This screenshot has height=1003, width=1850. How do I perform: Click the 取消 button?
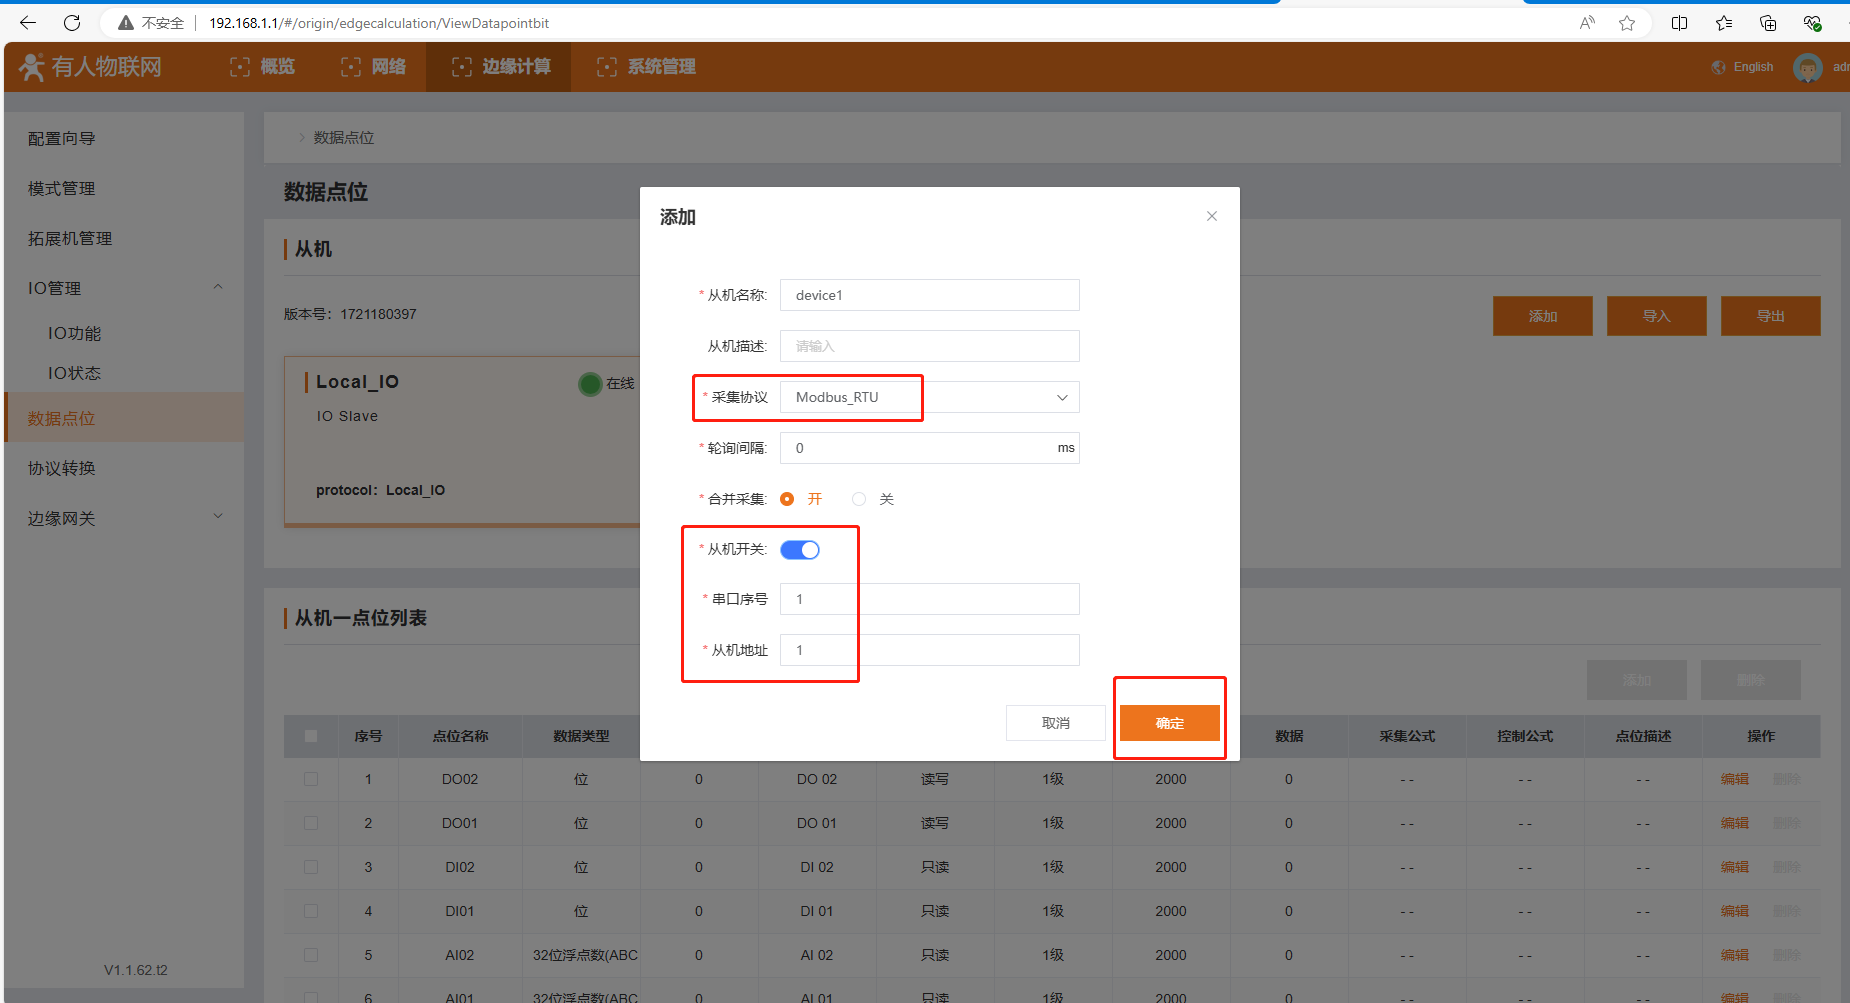(x=1055, y=723)
